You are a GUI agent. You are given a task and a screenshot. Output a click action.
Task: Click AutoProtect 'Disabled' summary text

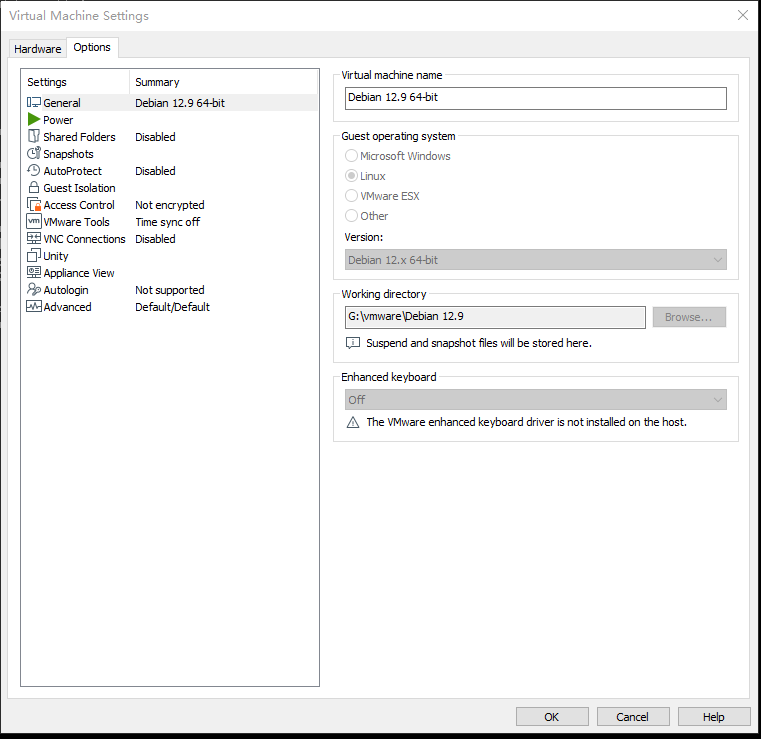[155, 171]
